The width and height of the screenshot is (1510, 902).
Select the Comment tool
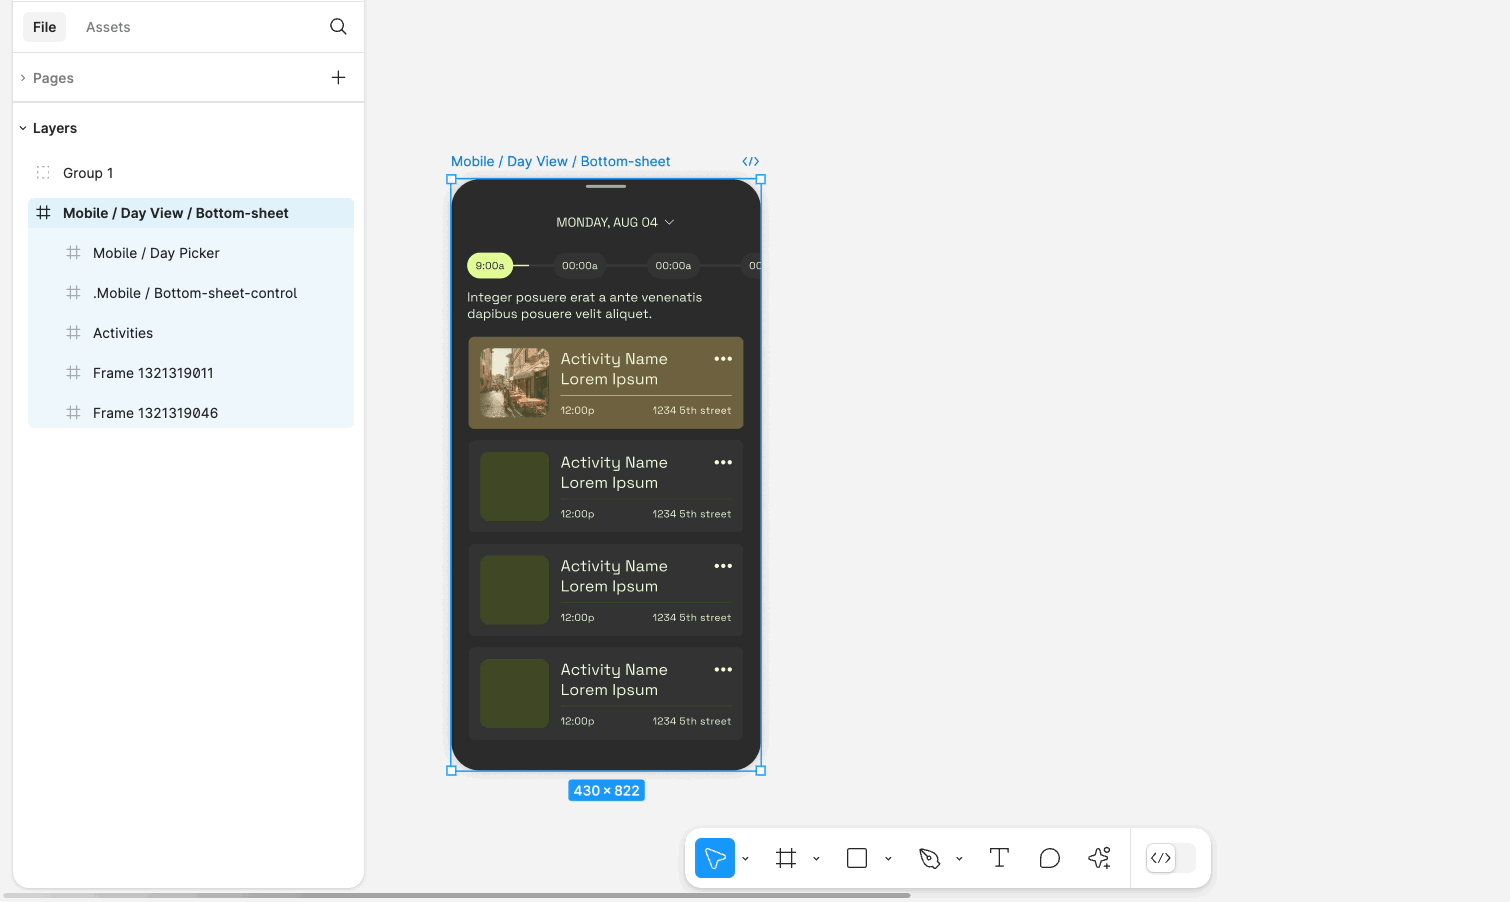point(1049,858)
